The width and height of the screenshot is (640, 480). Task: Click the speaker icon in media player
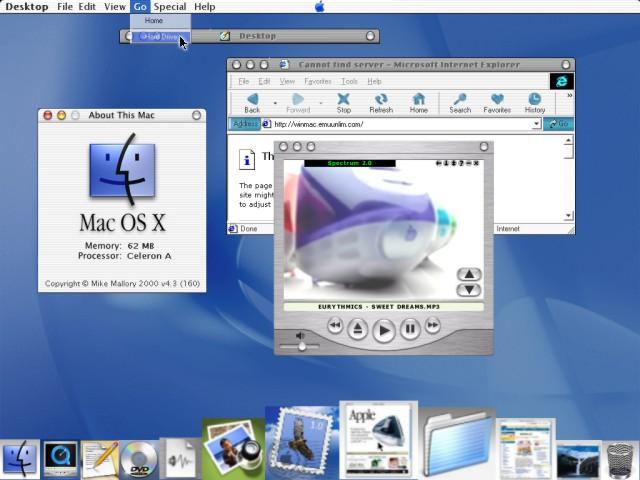(300, 336)
